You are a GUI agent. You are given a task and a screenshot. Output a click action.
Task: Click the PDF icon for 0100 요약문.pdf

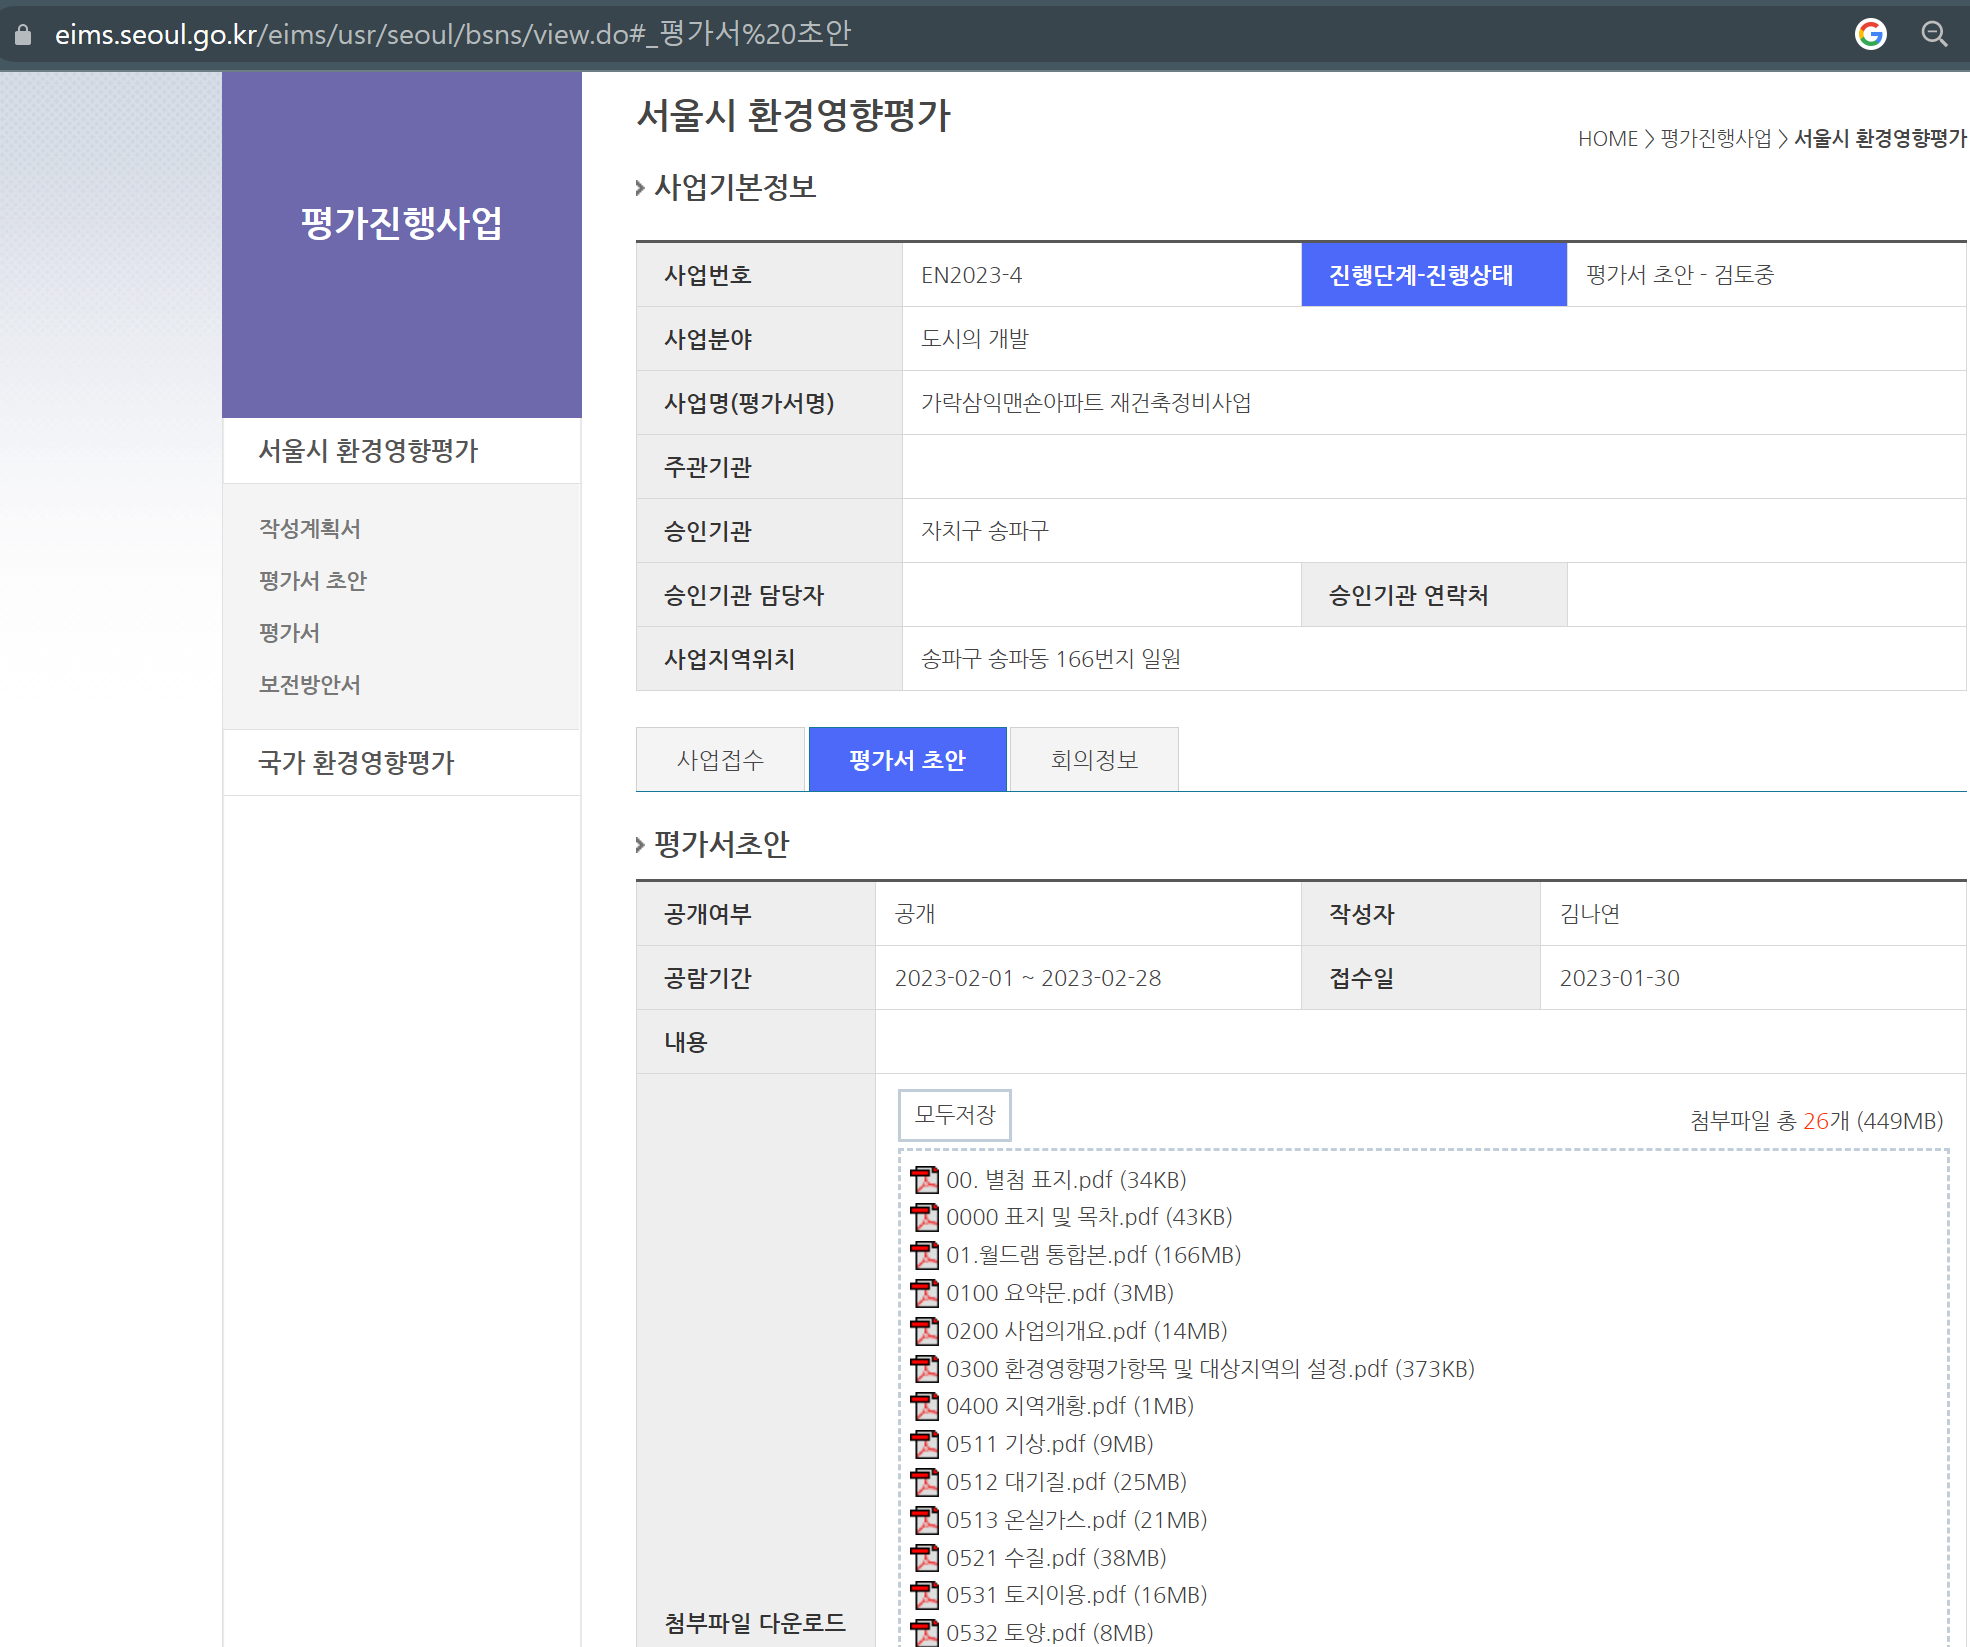click(925, 1293)
